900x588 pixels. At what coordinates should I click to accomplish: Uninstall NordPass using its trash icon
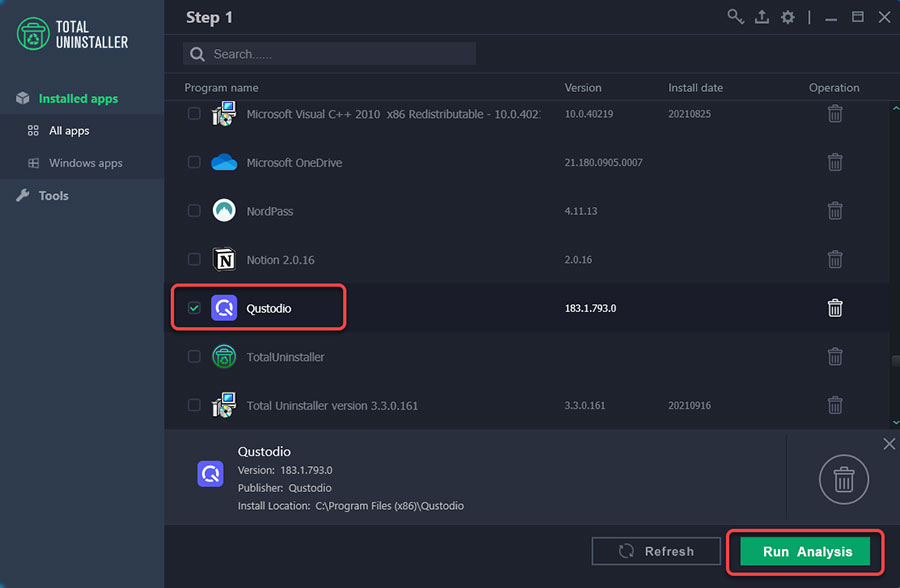click(x=835, y=211)
